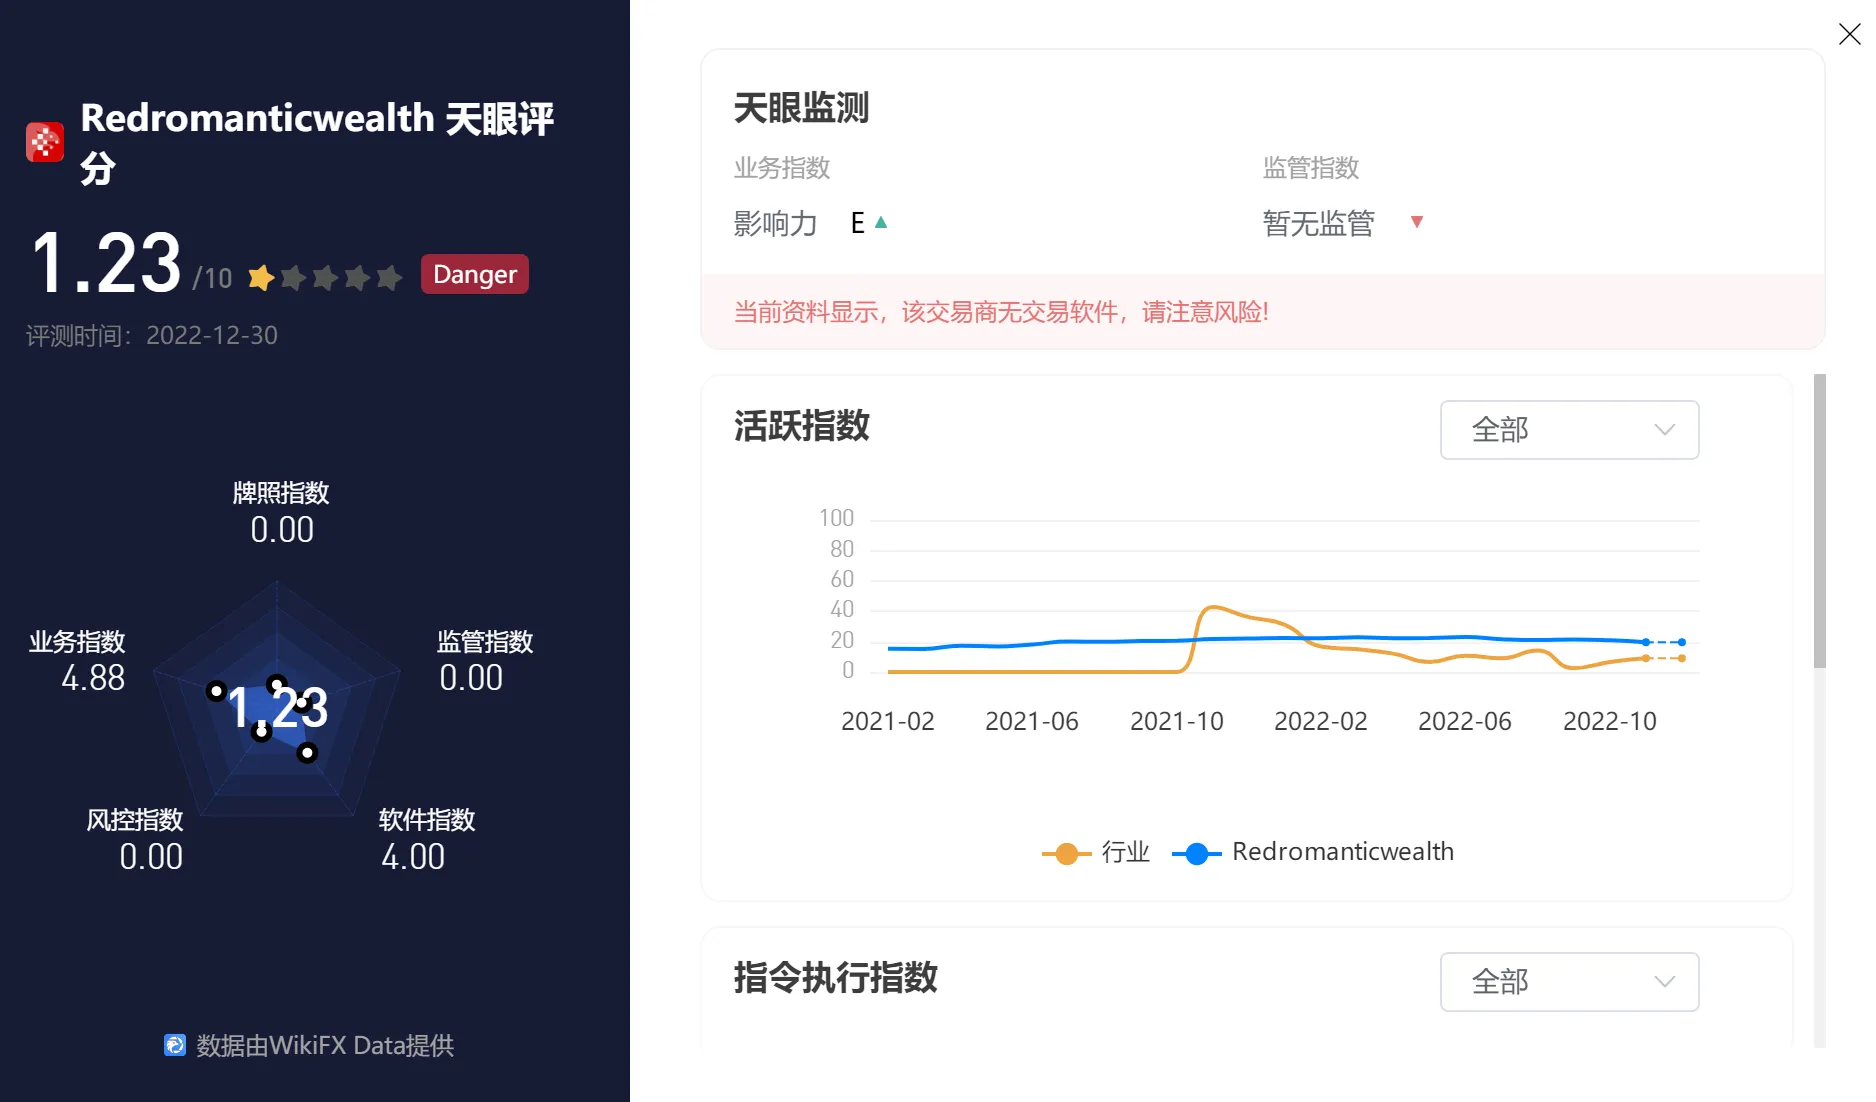This screenshot has width=1876, height=1102.
Task: Click the Redromanticwealth red logo icon
Action: pos(45,142)
